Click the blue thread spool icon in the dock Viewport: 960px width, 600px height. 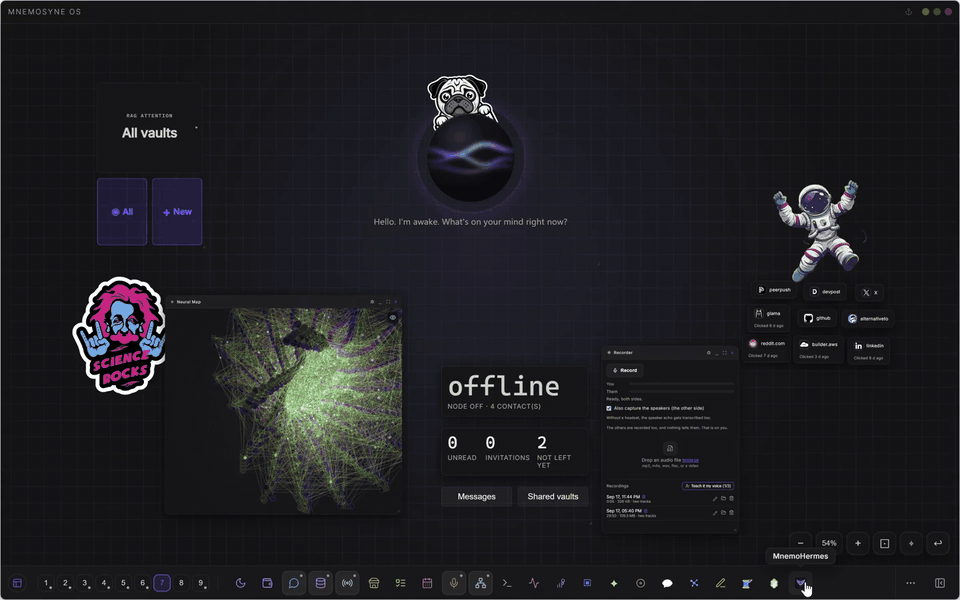pos(747,583)
